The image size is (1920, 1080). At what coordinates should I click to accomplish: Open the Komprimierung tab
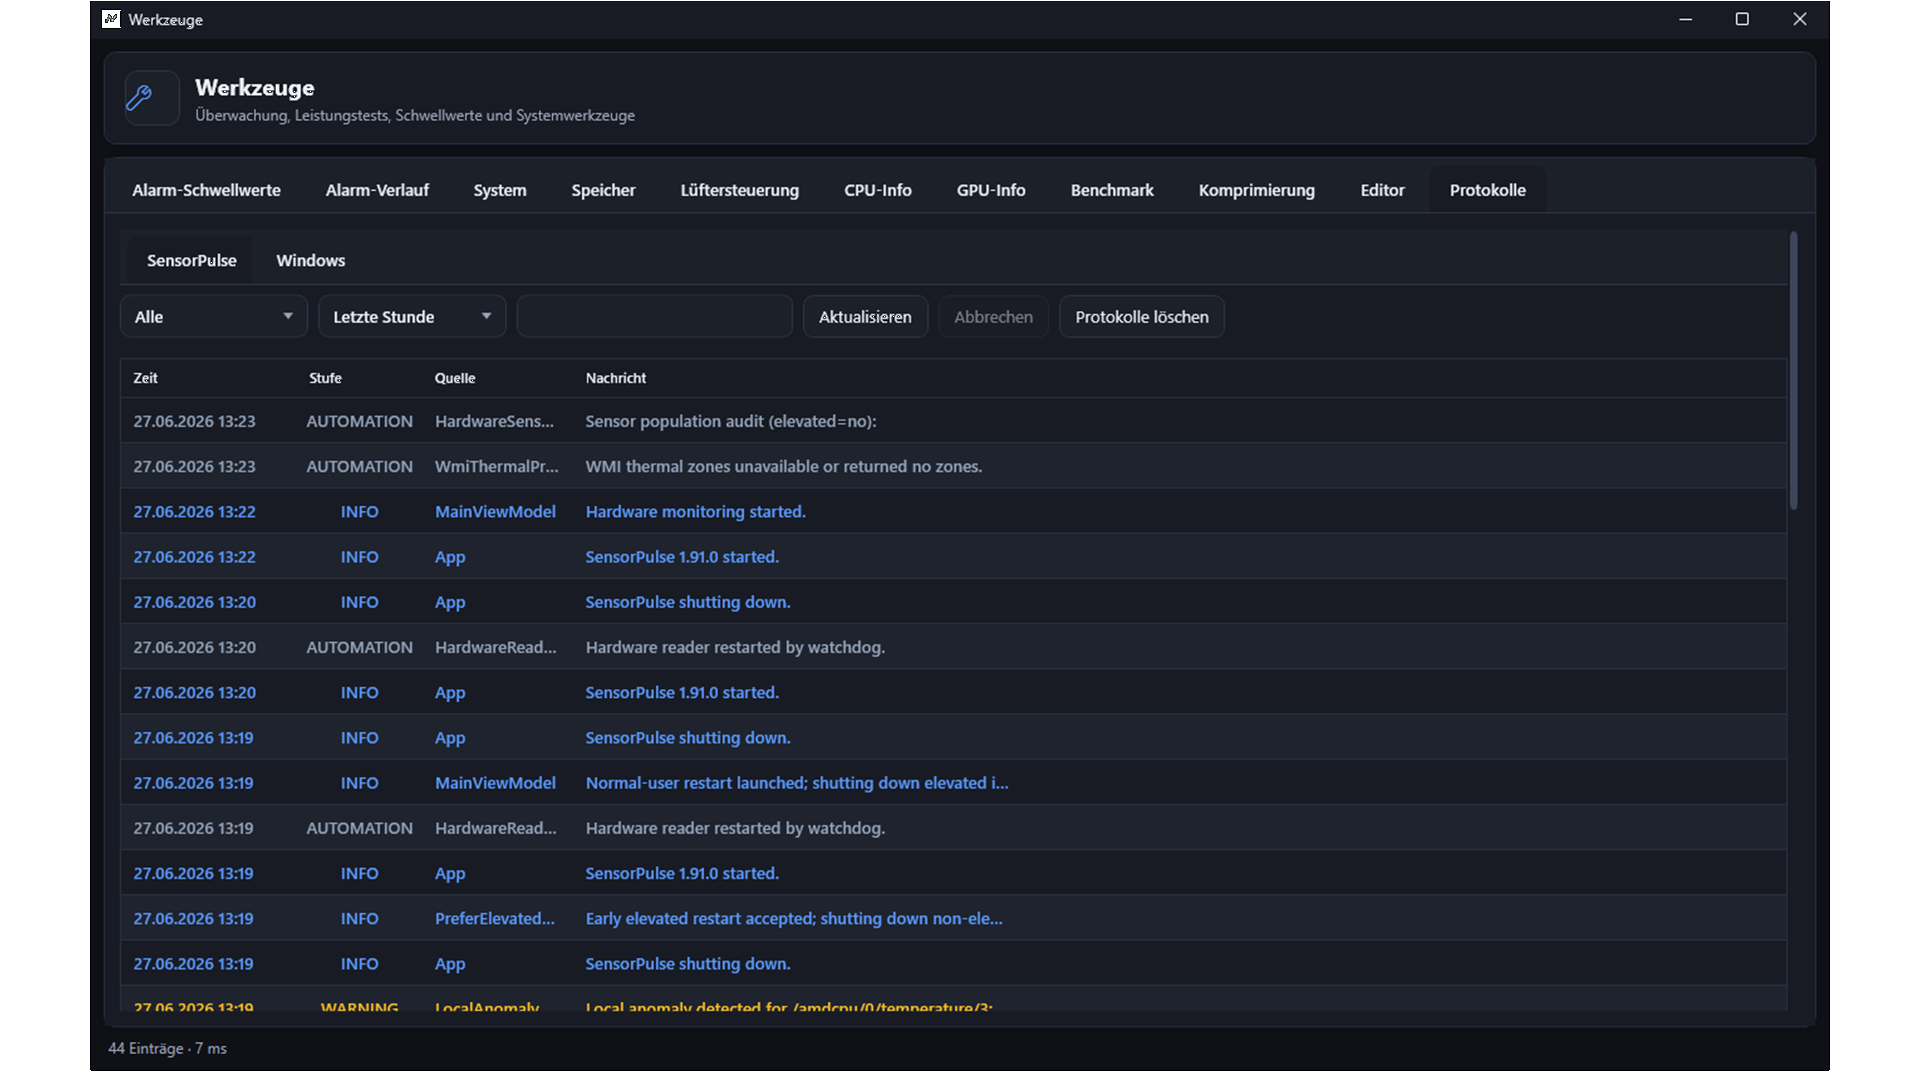[x=1257, y=190]
